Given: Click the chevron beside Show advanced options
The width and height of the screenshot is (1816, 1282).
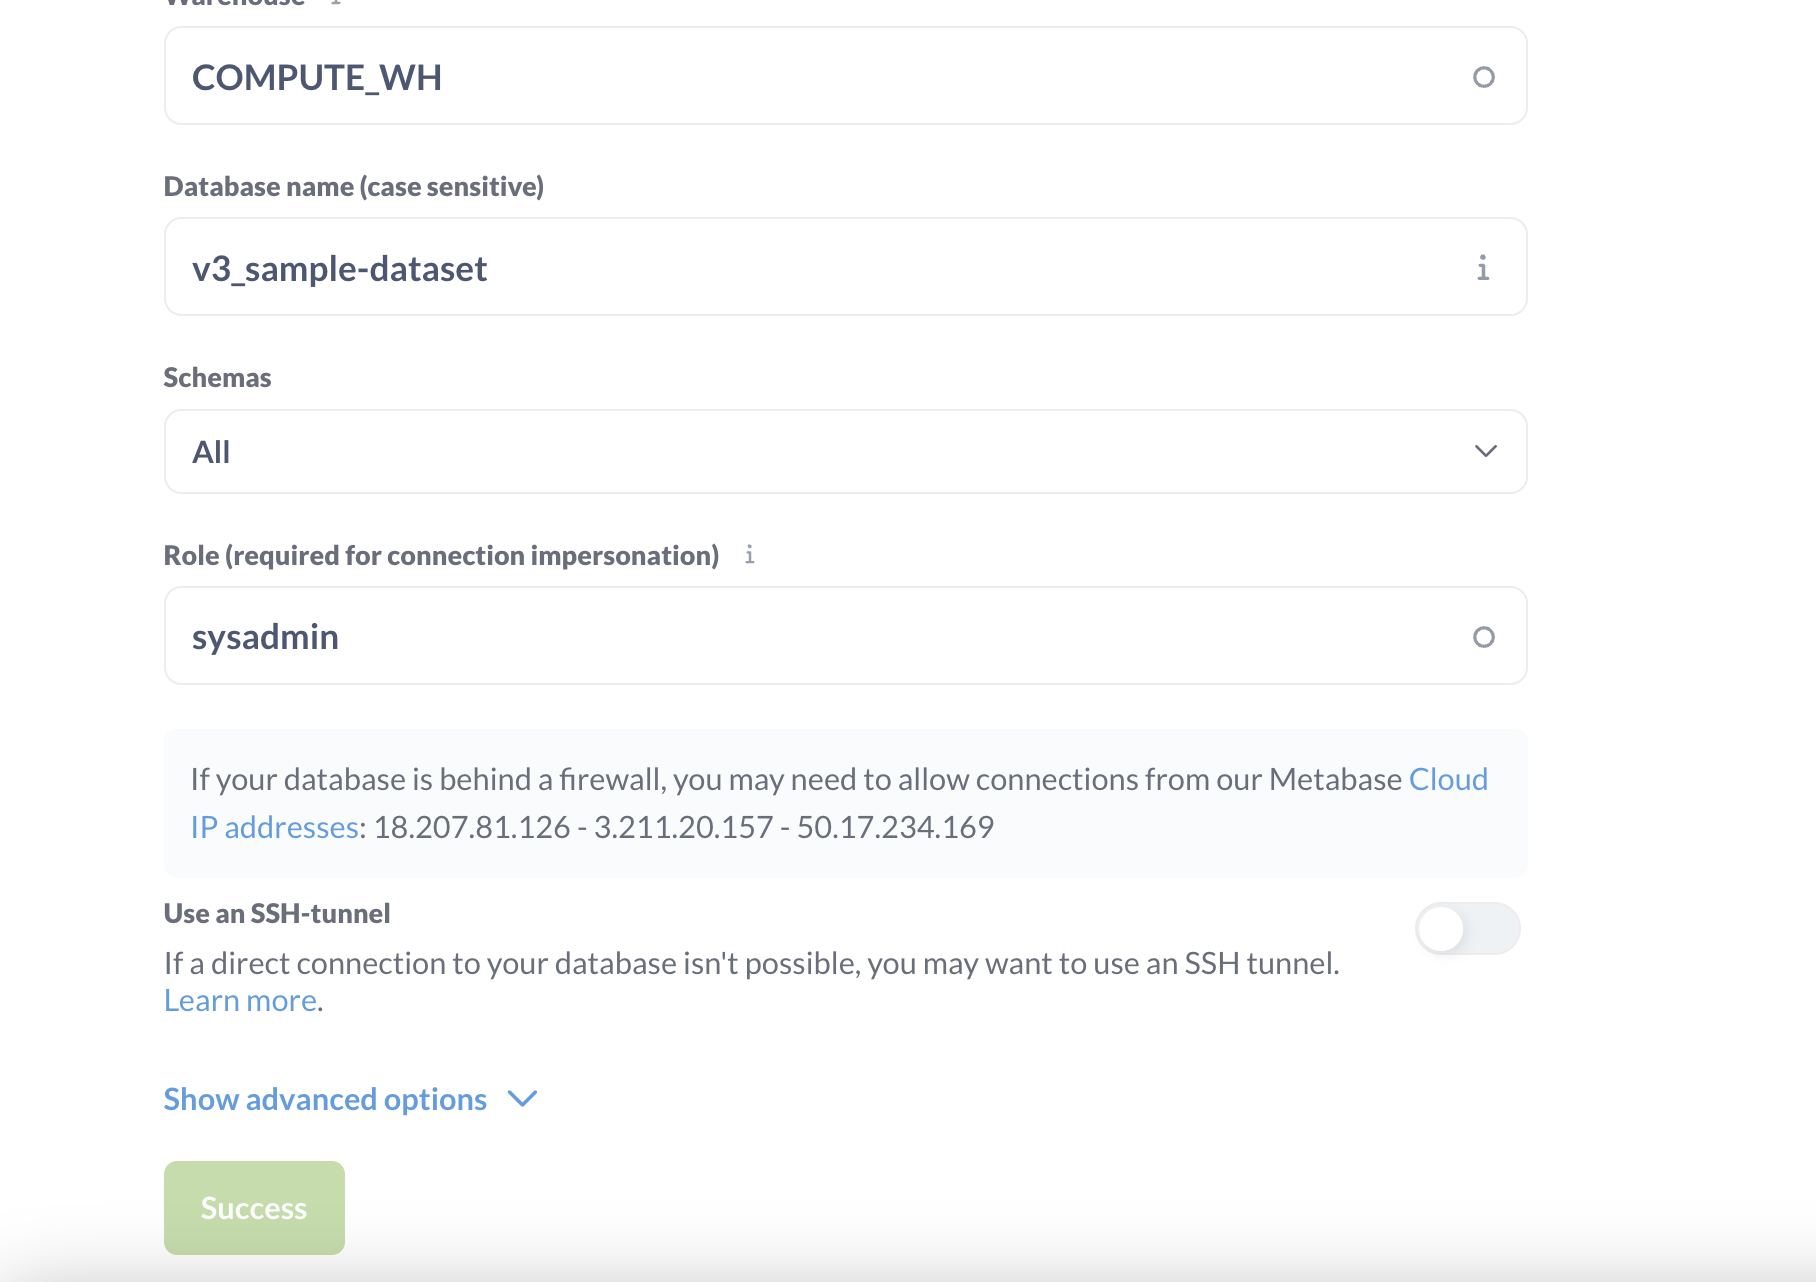Looking at the screenshot, I should pos(522,1099).
